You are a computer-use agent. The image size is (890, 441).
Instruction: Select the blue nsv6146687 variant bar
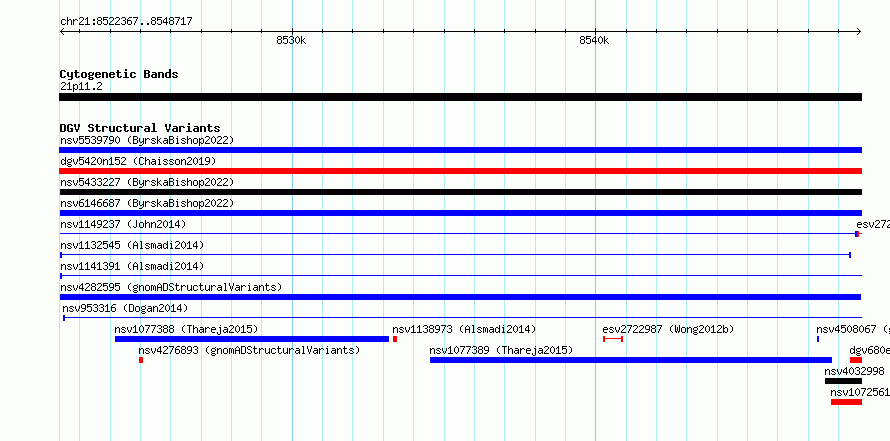pyautogui.click(x=460, y=213)
